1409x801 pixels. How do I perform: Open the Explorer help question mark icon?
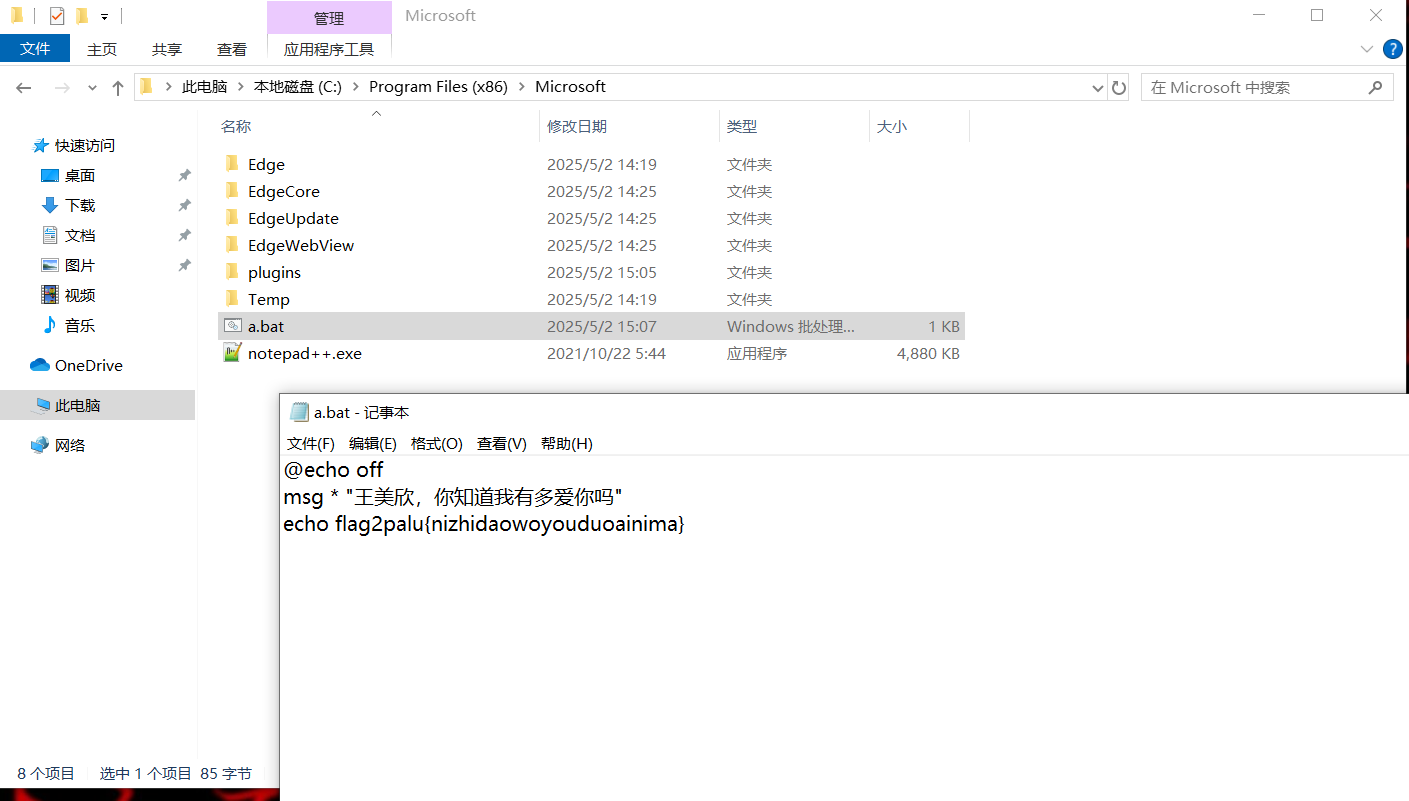click(x=1392, y=49)
